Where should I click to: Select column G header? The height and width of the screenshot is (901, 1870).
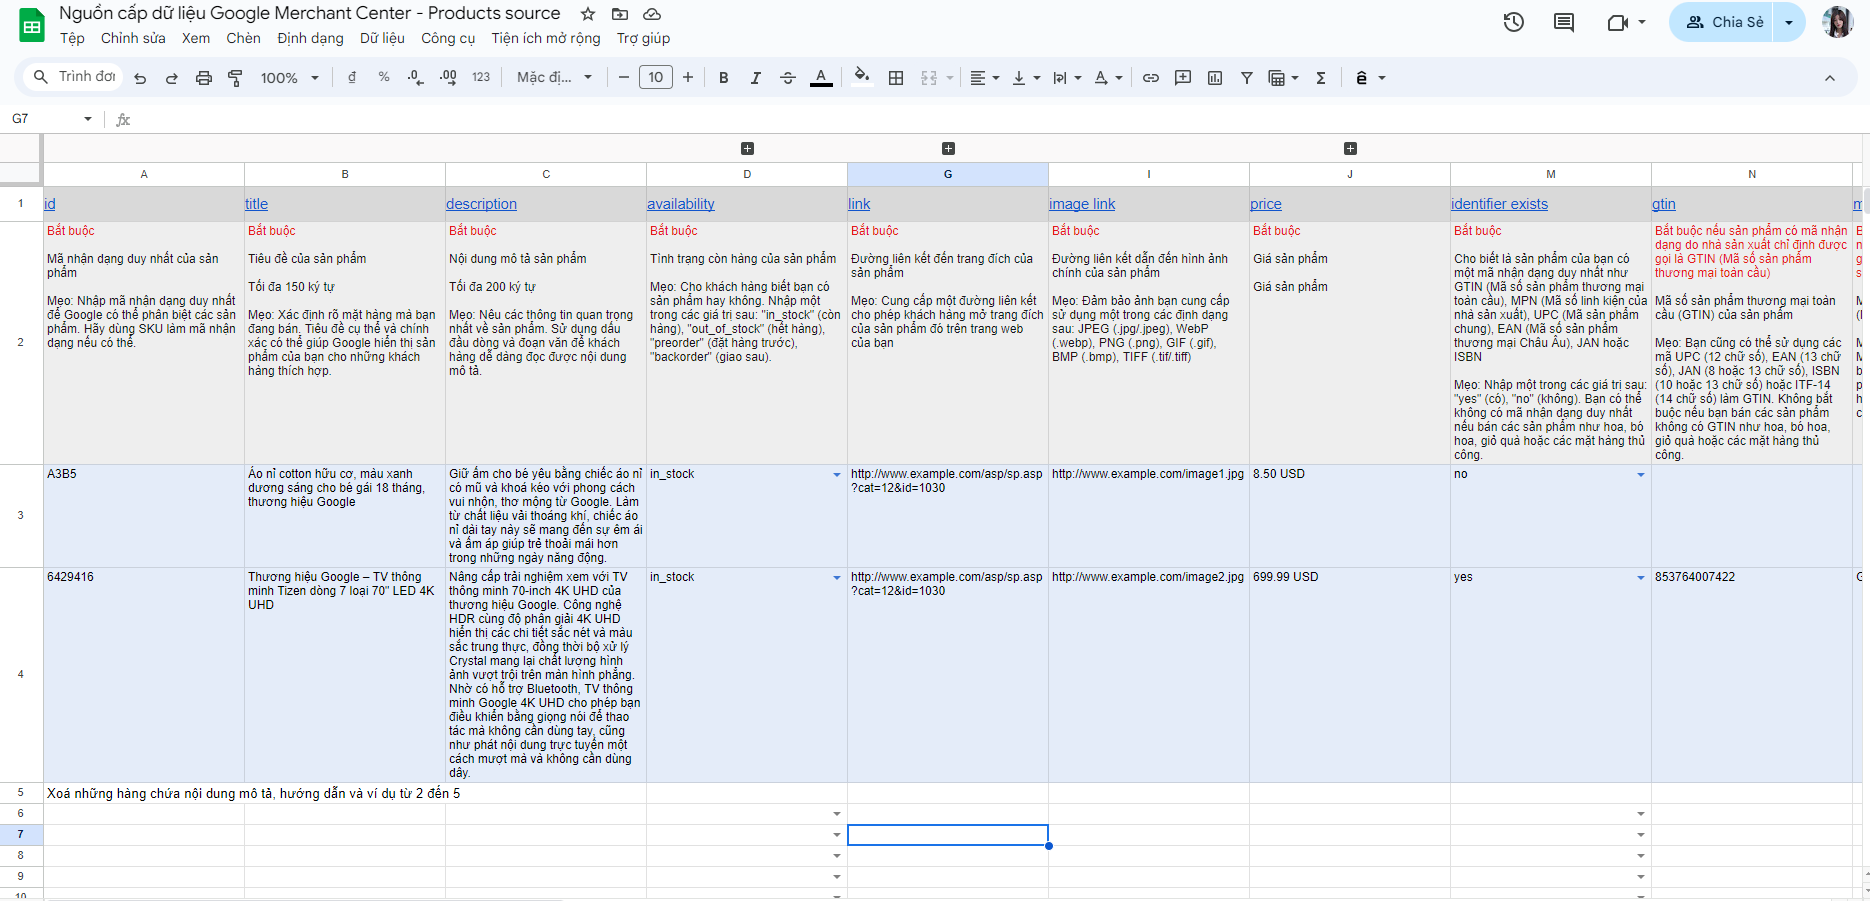[948, 174]
